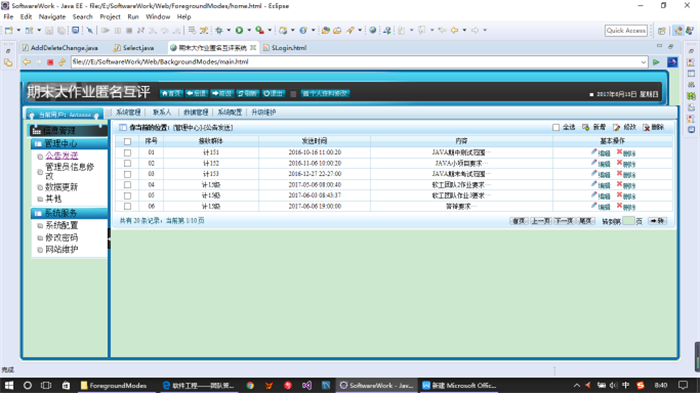Click the pencil 编辑 icon in row 04
The width and height of the screenshot is (700, 393).
594,184
